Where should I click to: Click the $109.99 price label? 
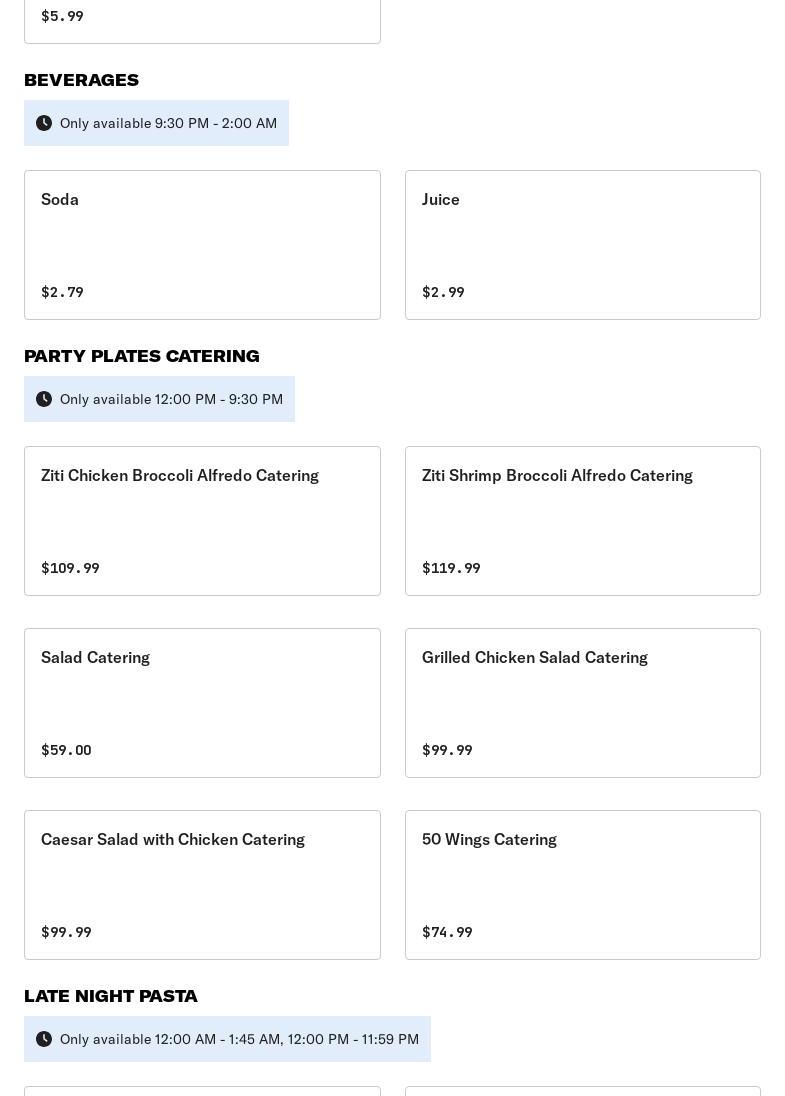(70, 568)
